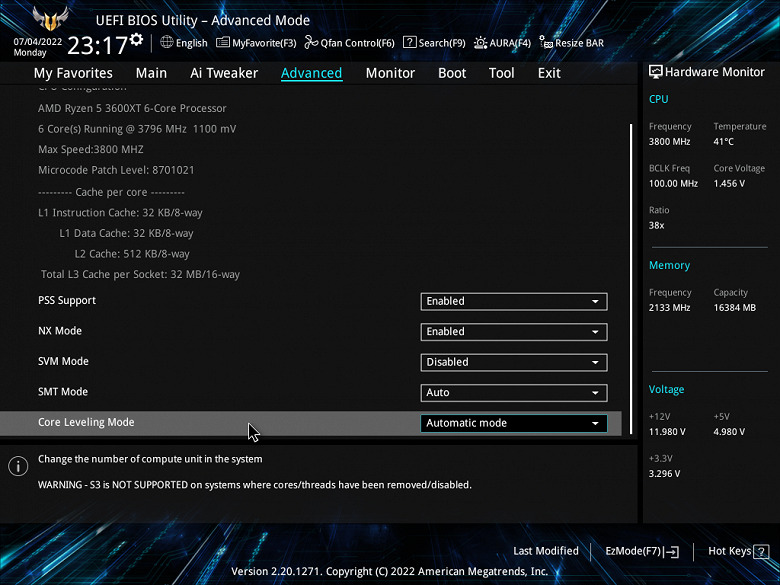Click the vertical settings scrollbar
780x585 pixels.
tap(631, 279)
